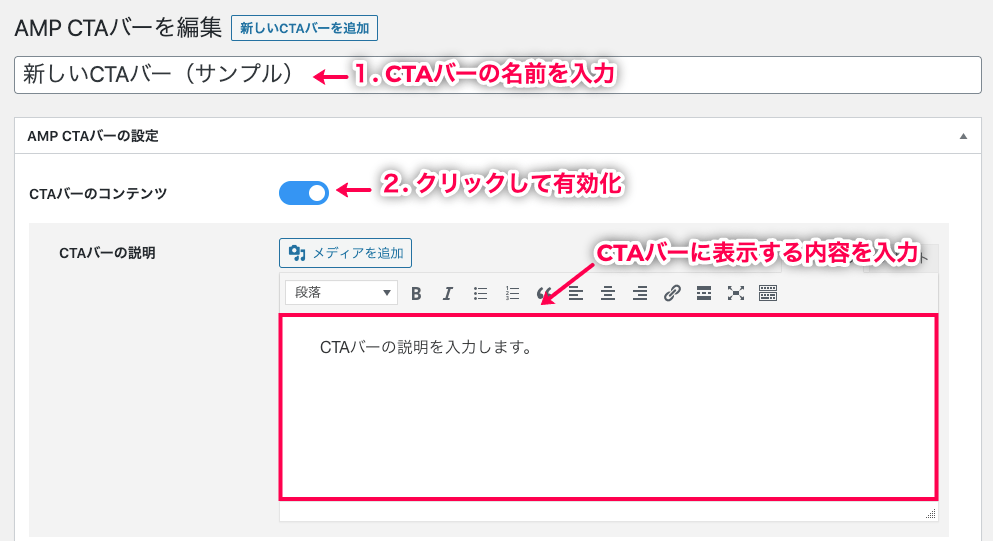Click the CTAバーのコンテンツ label
The height and width of the screenshot is (541, 993).
[98, 194]
